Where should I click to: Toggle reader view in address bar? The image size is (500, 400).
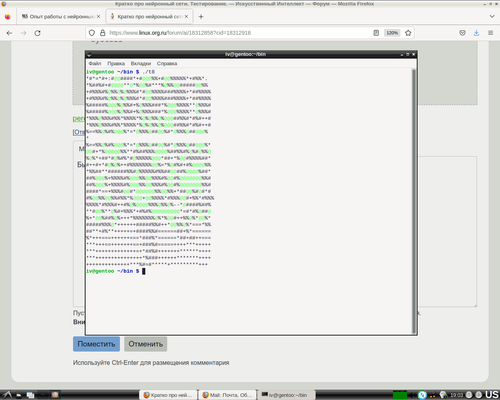click(376, 33)
